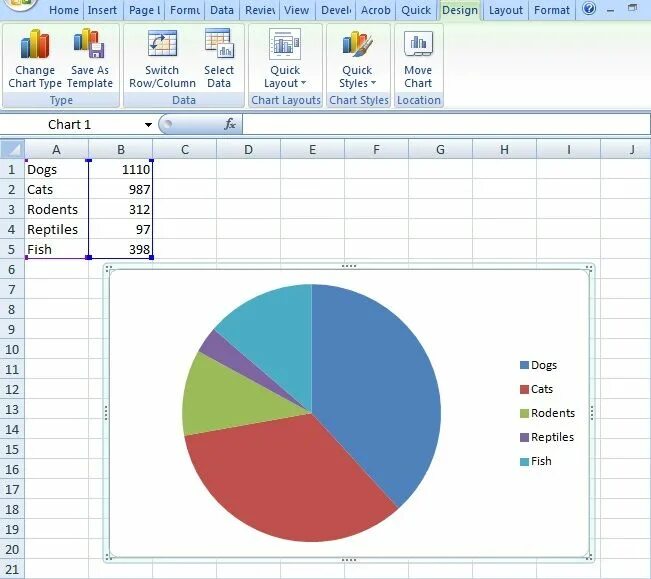The image size is (651, 579).
Task: Open the Acrobat tab
Action: 375,10
